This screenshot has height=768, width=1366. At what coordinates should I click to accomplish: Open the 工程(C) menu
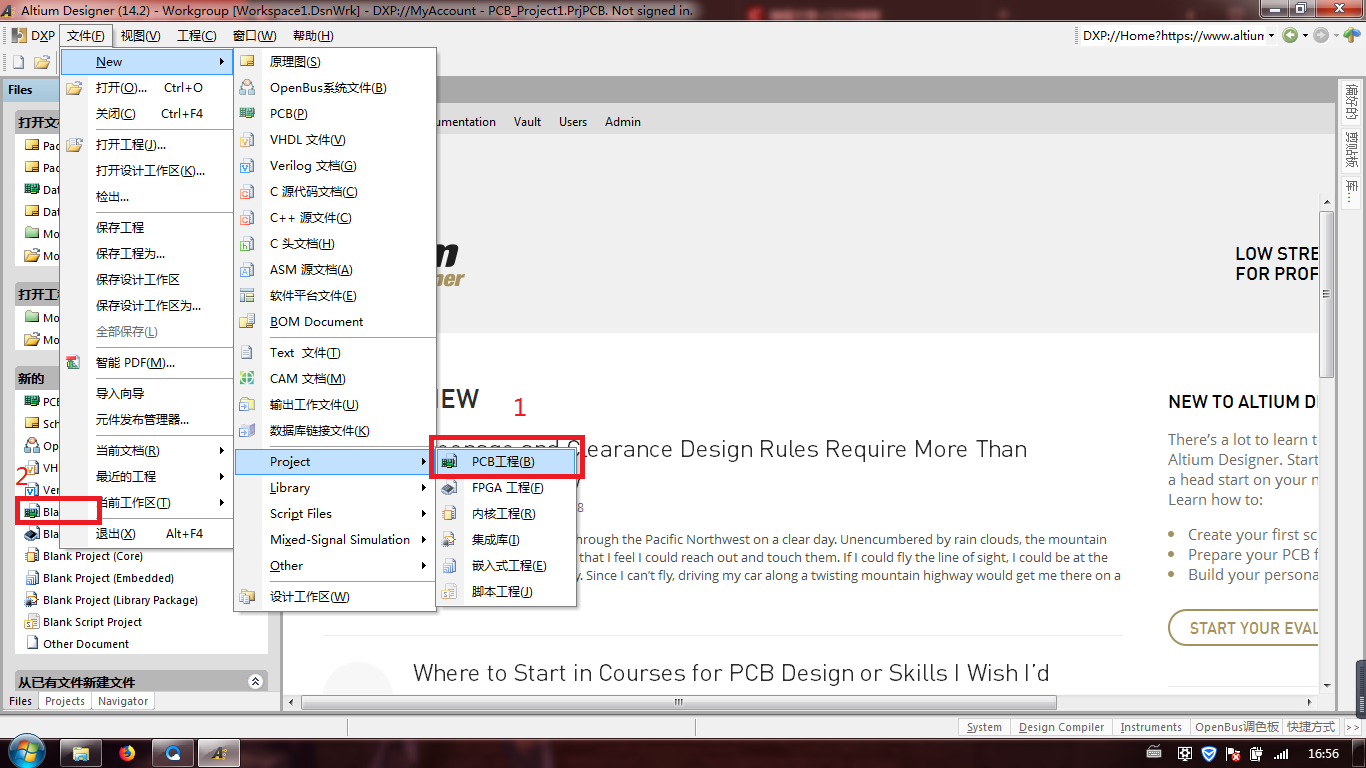point(196,36)
